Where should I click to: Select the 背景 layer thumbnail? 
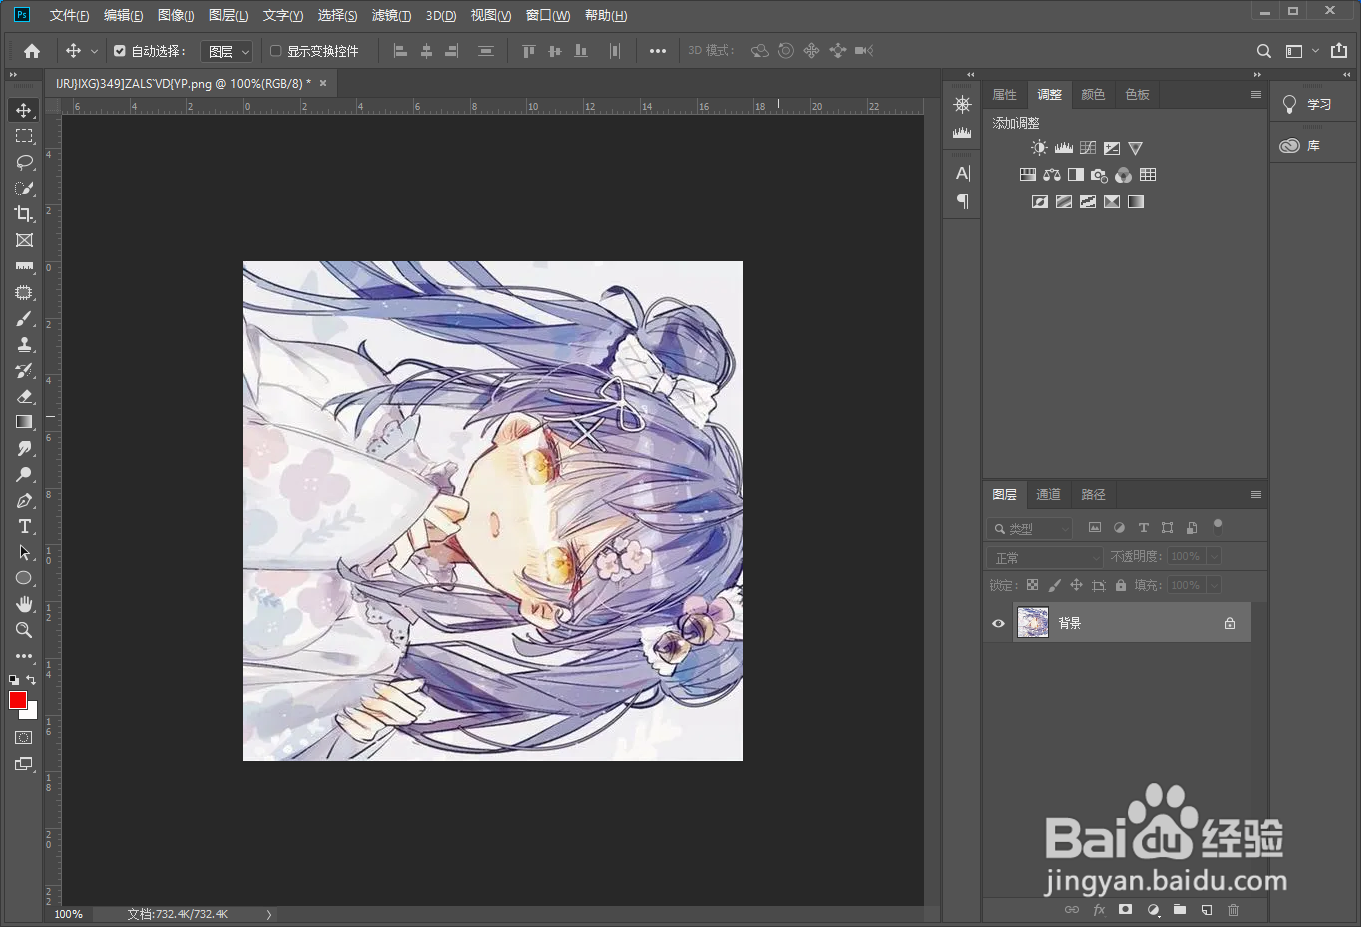(1033, 623)
